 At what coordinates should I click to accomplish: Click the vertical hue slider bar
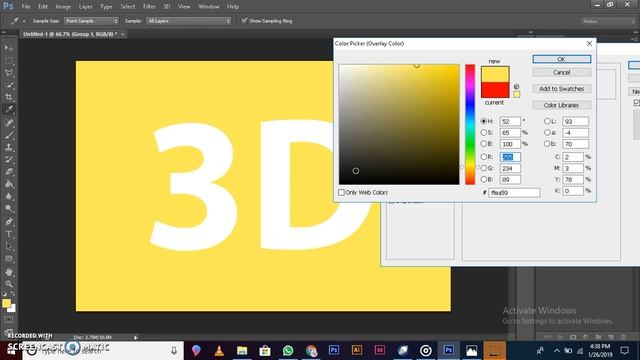(x=470, y=124)
